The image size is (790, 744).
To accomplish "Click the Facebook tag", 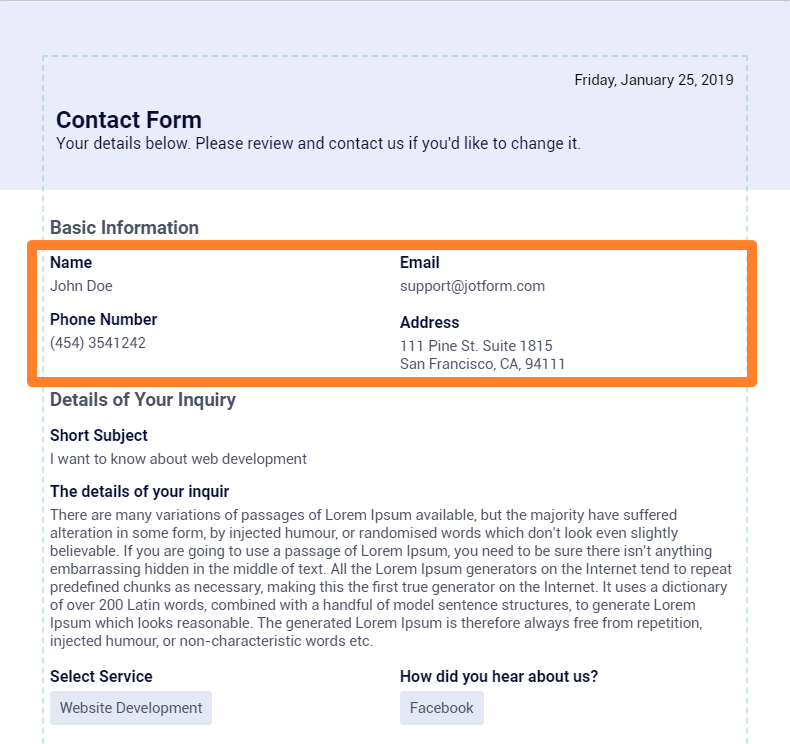I will click(441, 708).
